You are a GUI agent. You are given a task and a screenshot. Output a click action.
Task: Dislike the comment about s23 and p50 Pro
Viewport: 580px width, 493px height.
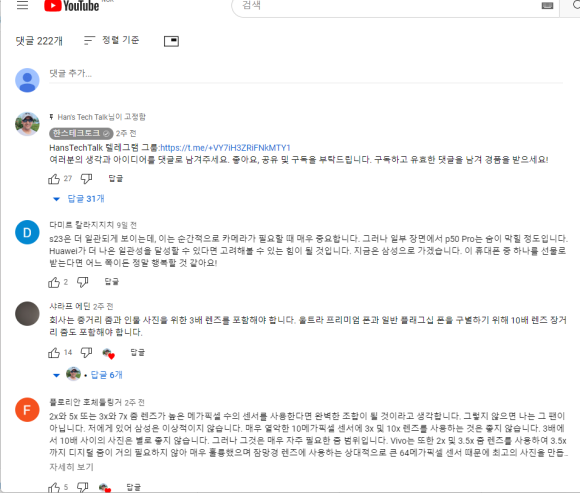click(x=82, y=282)
